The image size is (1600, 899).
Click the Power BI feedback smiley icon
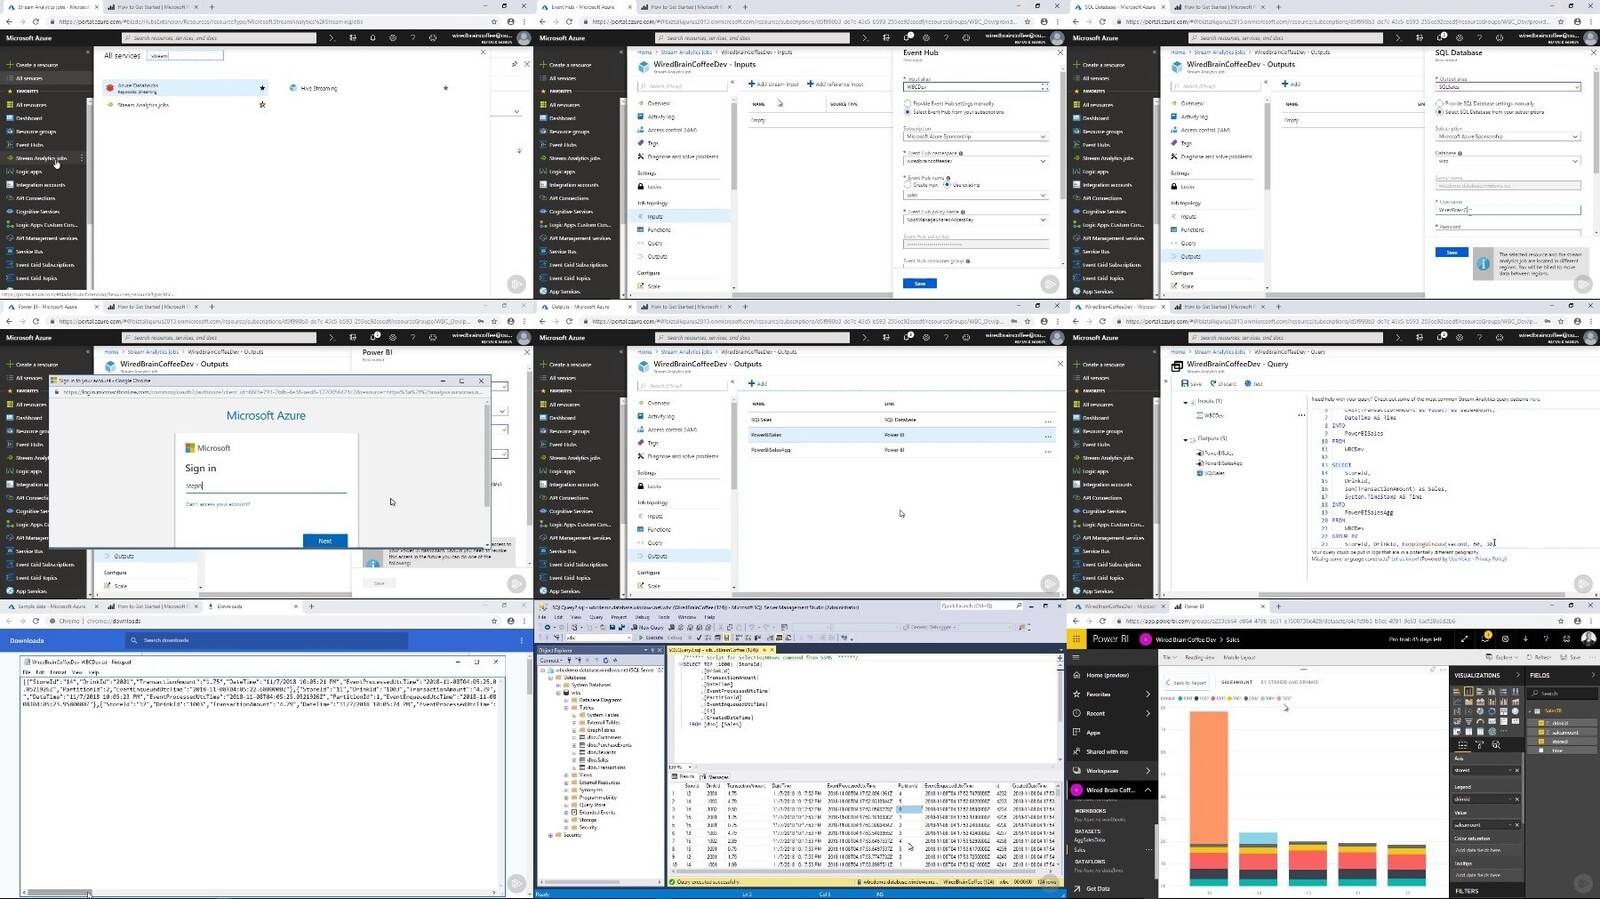click(1565, 639)
